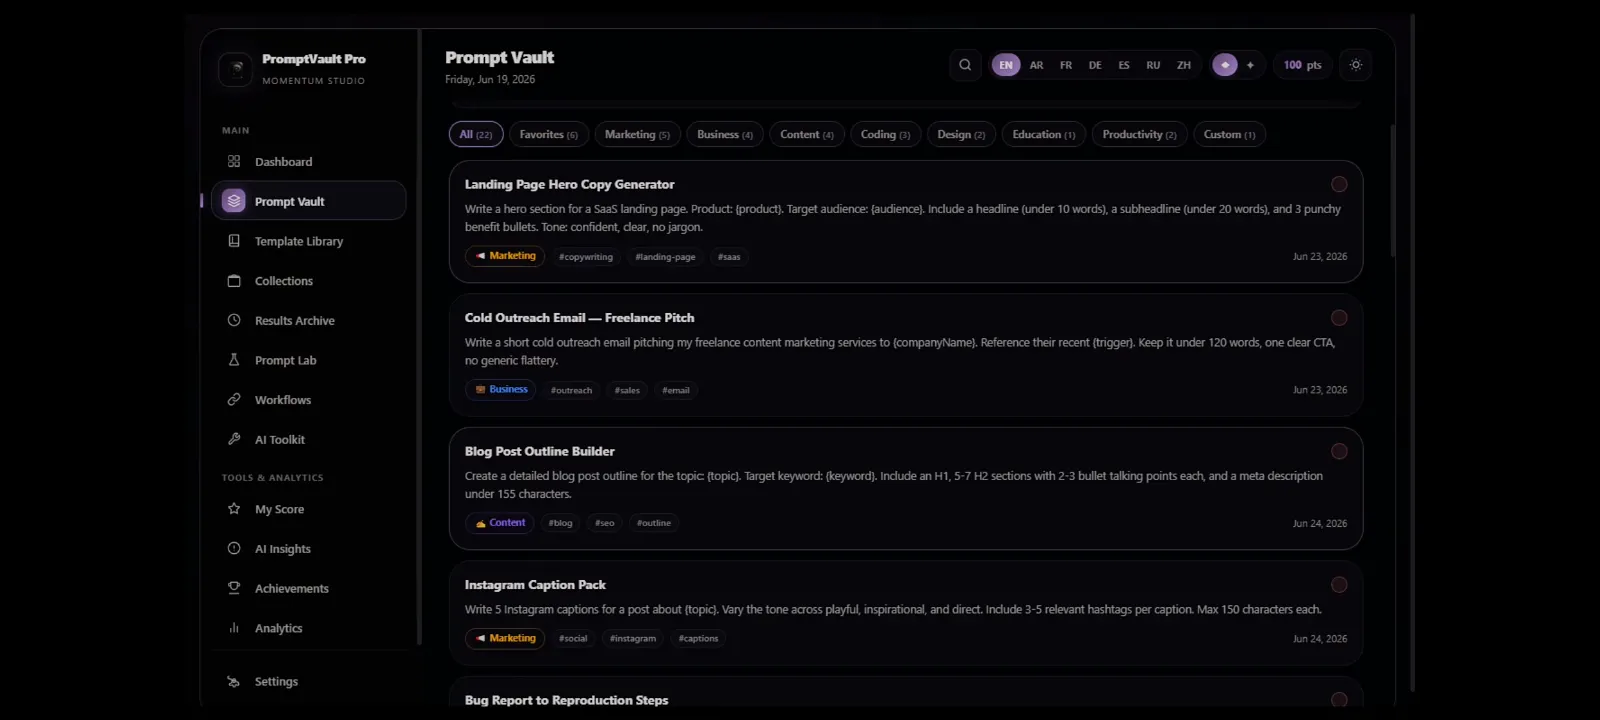Switch language to AR
This screenshot has width=1600, height=720.
click(x=1036, y=65)
